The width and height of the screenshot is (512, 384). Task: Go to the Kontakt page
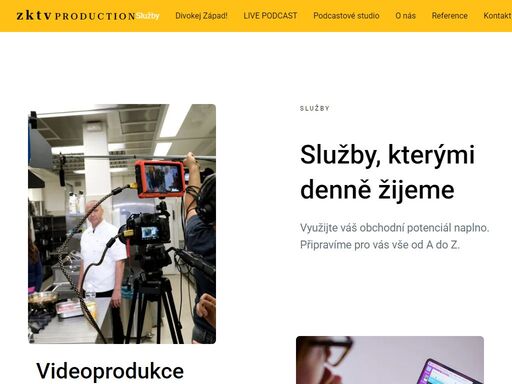(x=497, y=16)
